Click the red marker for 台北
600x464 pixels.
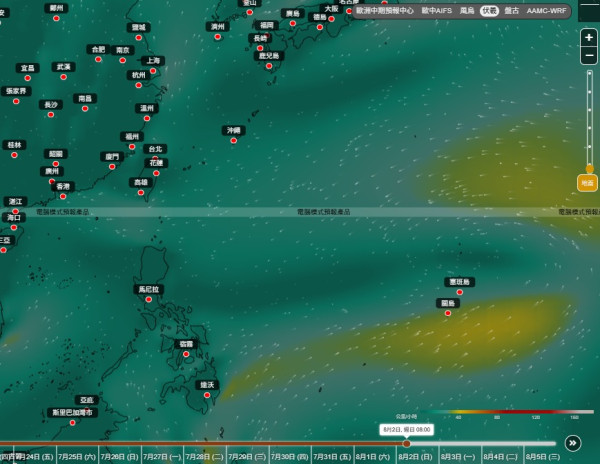pyautogui.click(x=155, y=158)
